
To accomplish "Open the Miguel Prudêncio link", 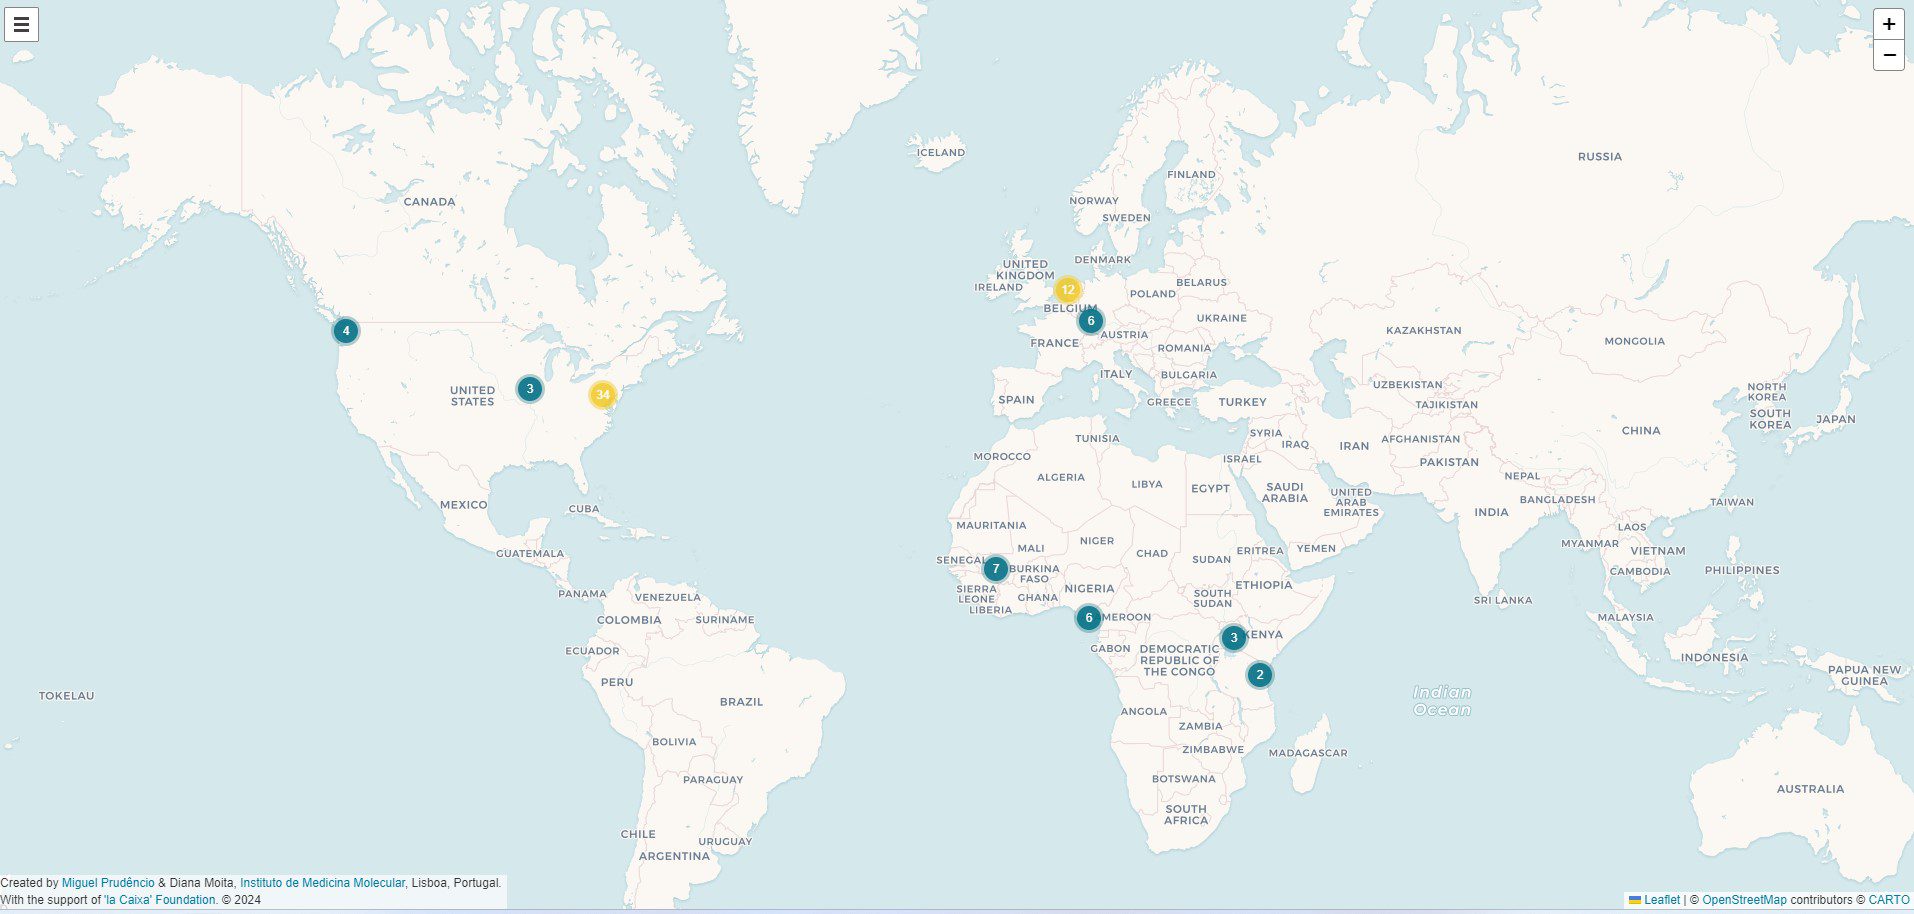I will (108, 883).
